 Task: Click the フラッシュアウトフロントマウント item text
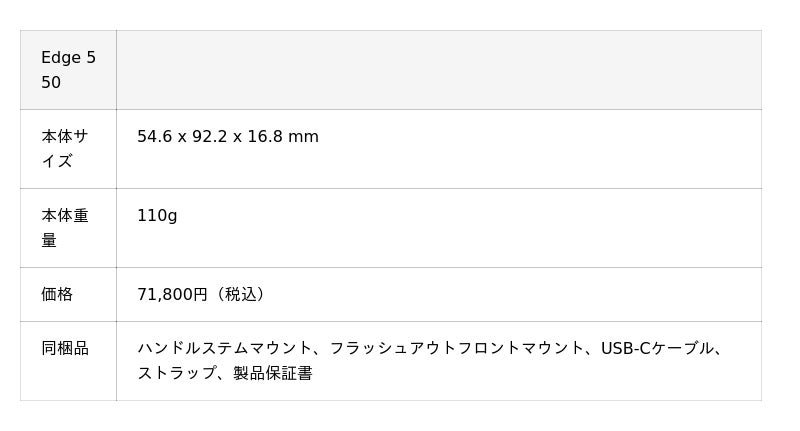(457, 349)
